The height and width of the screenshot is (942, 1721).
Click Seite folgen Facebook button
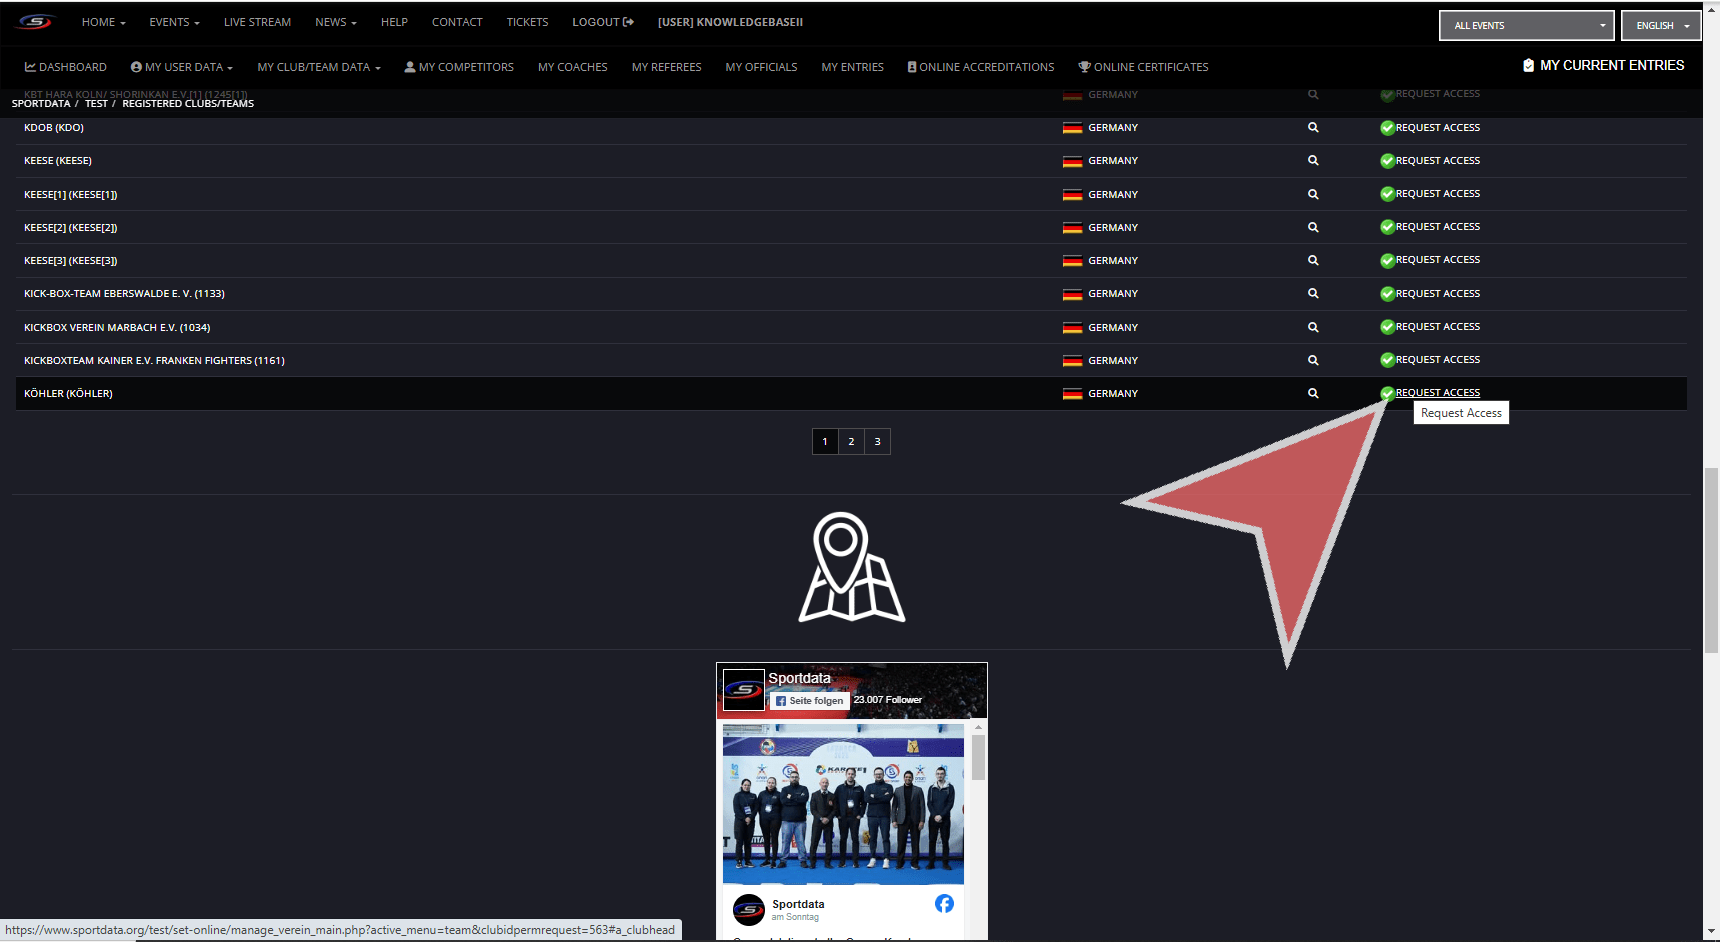[809, 701]
